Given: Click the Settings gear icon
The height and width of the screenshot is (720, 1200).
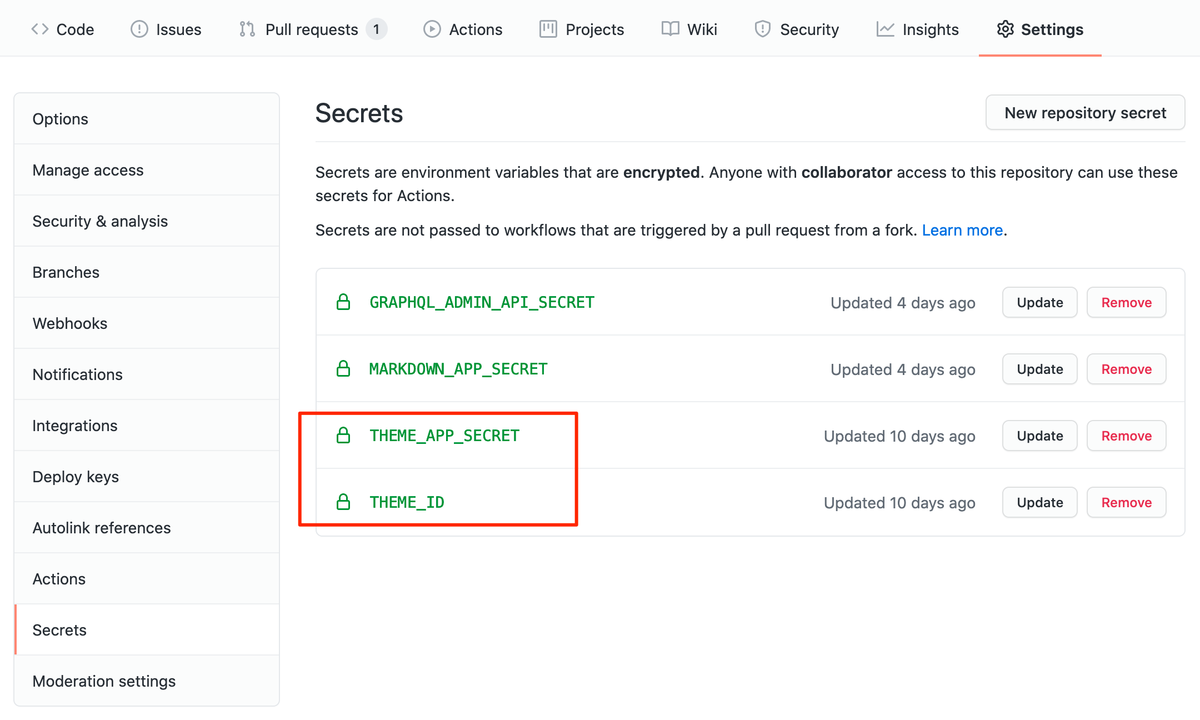Looking at the screenshot, I should [1004, 30].
